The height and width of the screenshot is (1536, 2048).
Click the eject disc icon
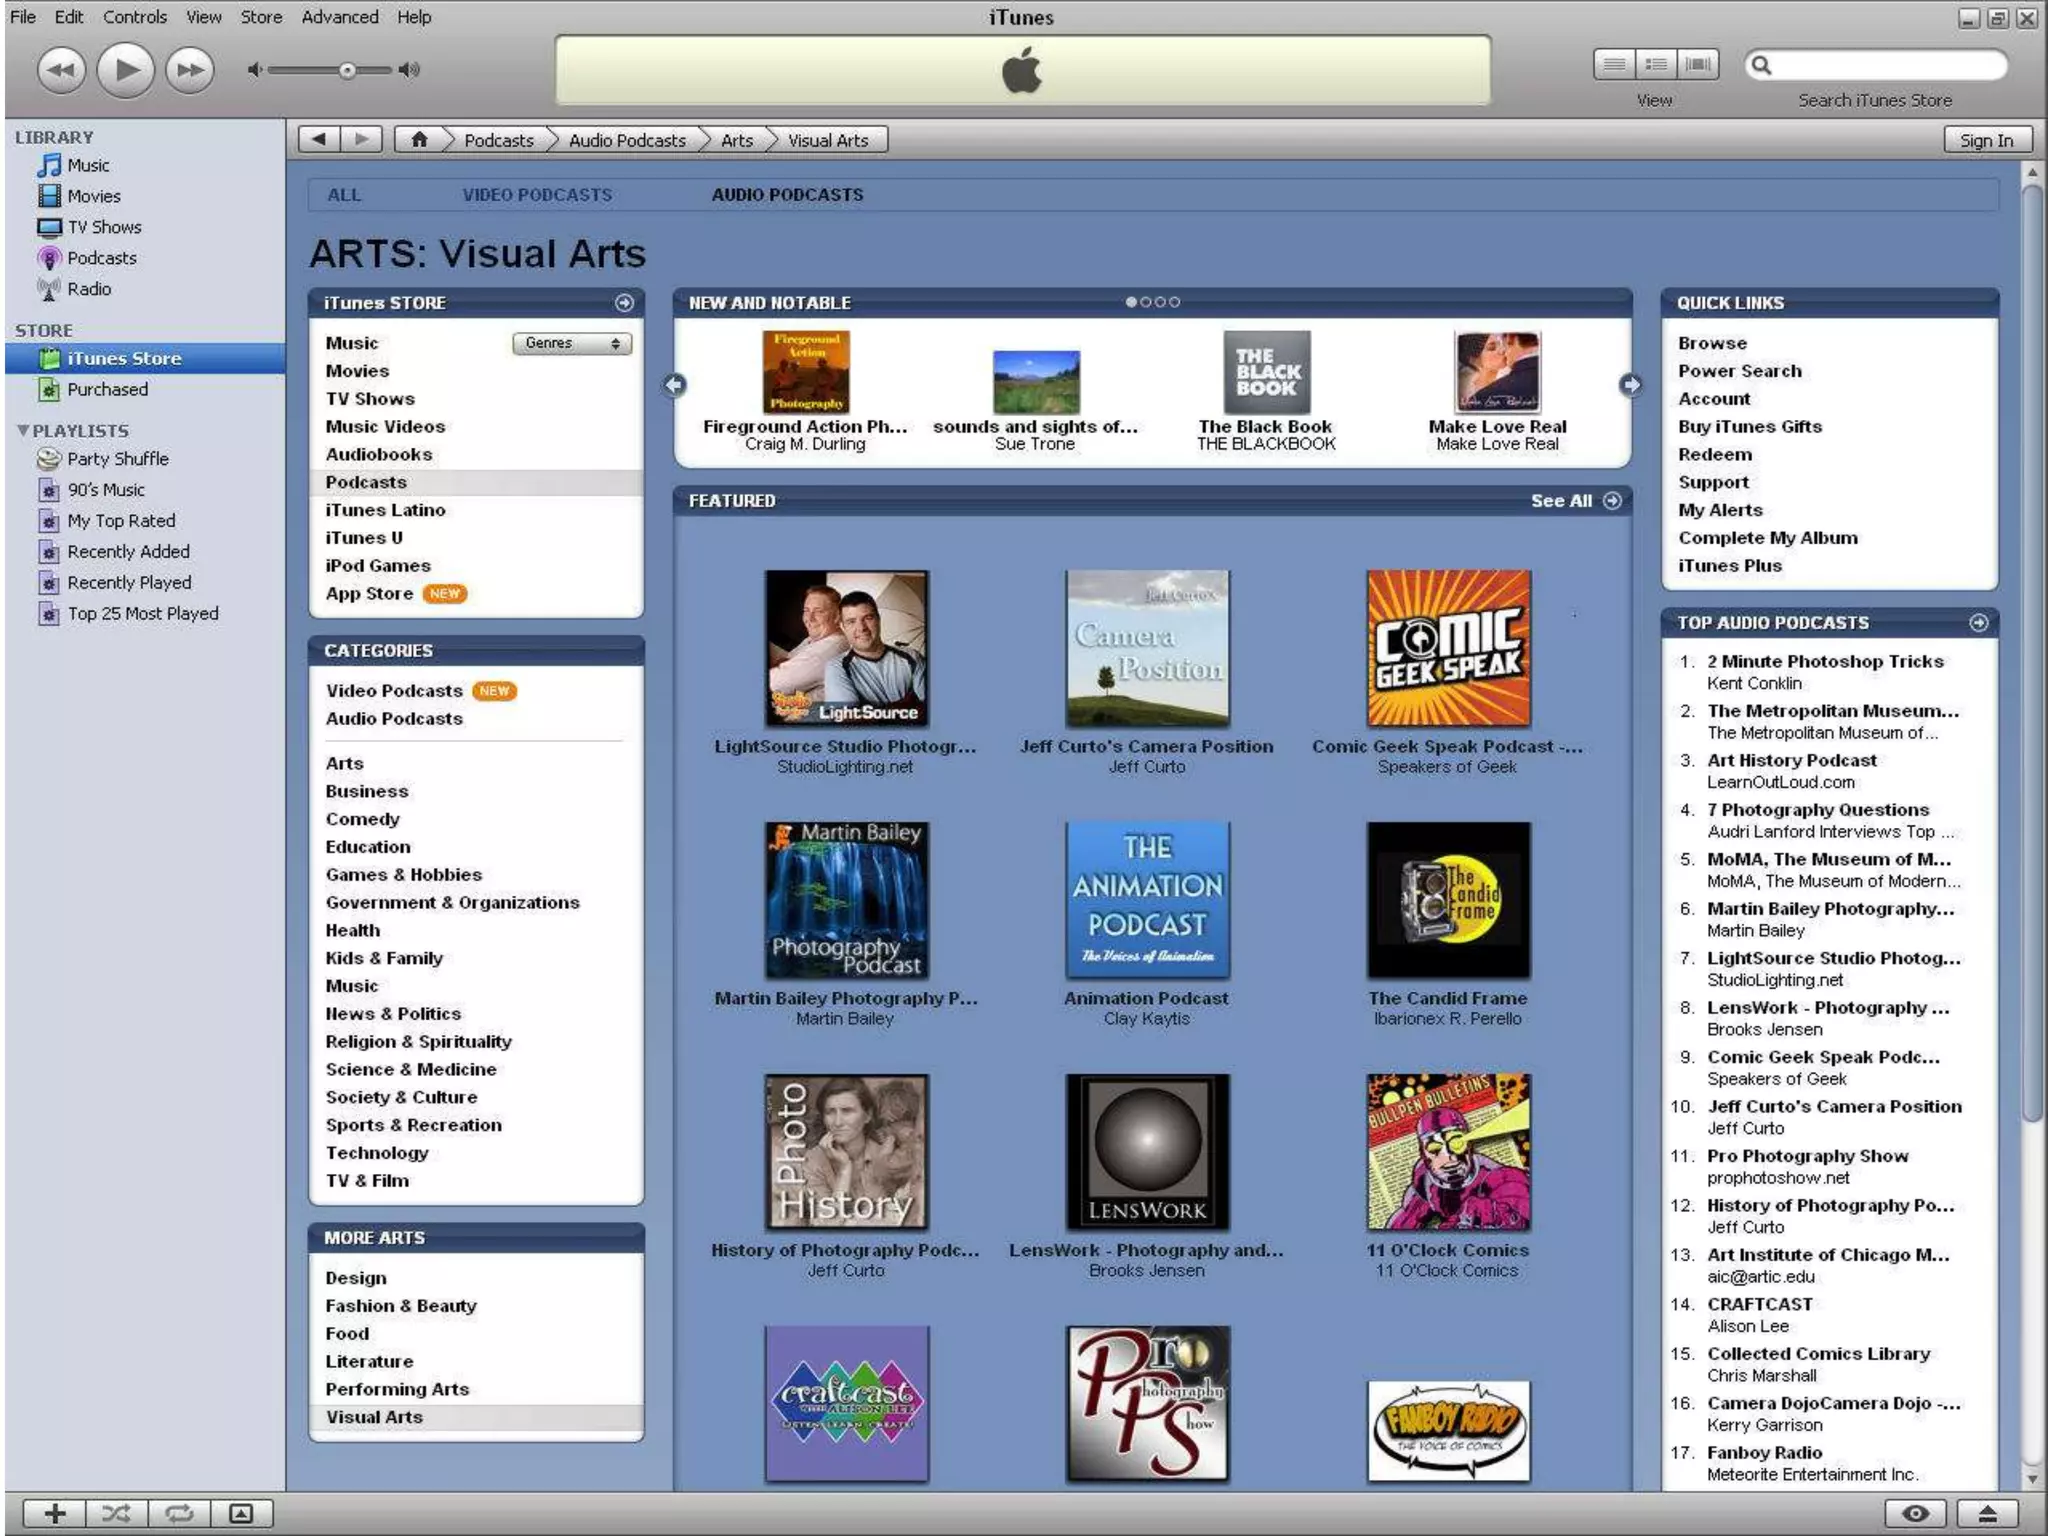pyautogui.click(x=1986, y=1513)
